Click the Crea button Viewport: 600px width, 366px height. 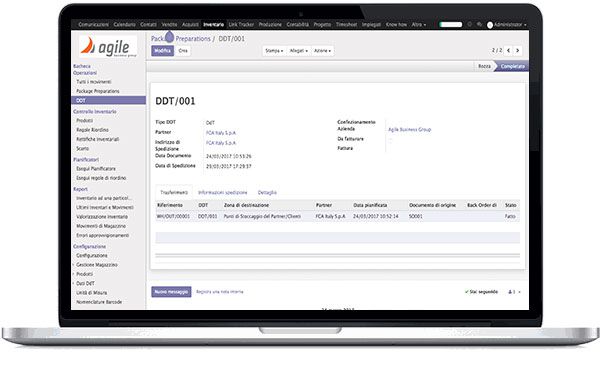(x=183, y=51)
